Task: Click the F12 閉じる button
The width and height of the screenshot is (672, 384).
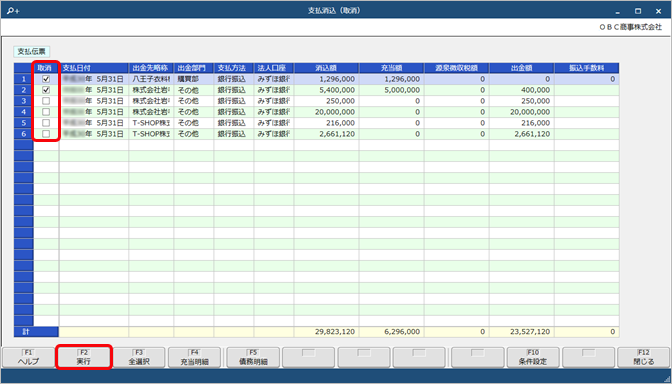Action: coord(644,357)
